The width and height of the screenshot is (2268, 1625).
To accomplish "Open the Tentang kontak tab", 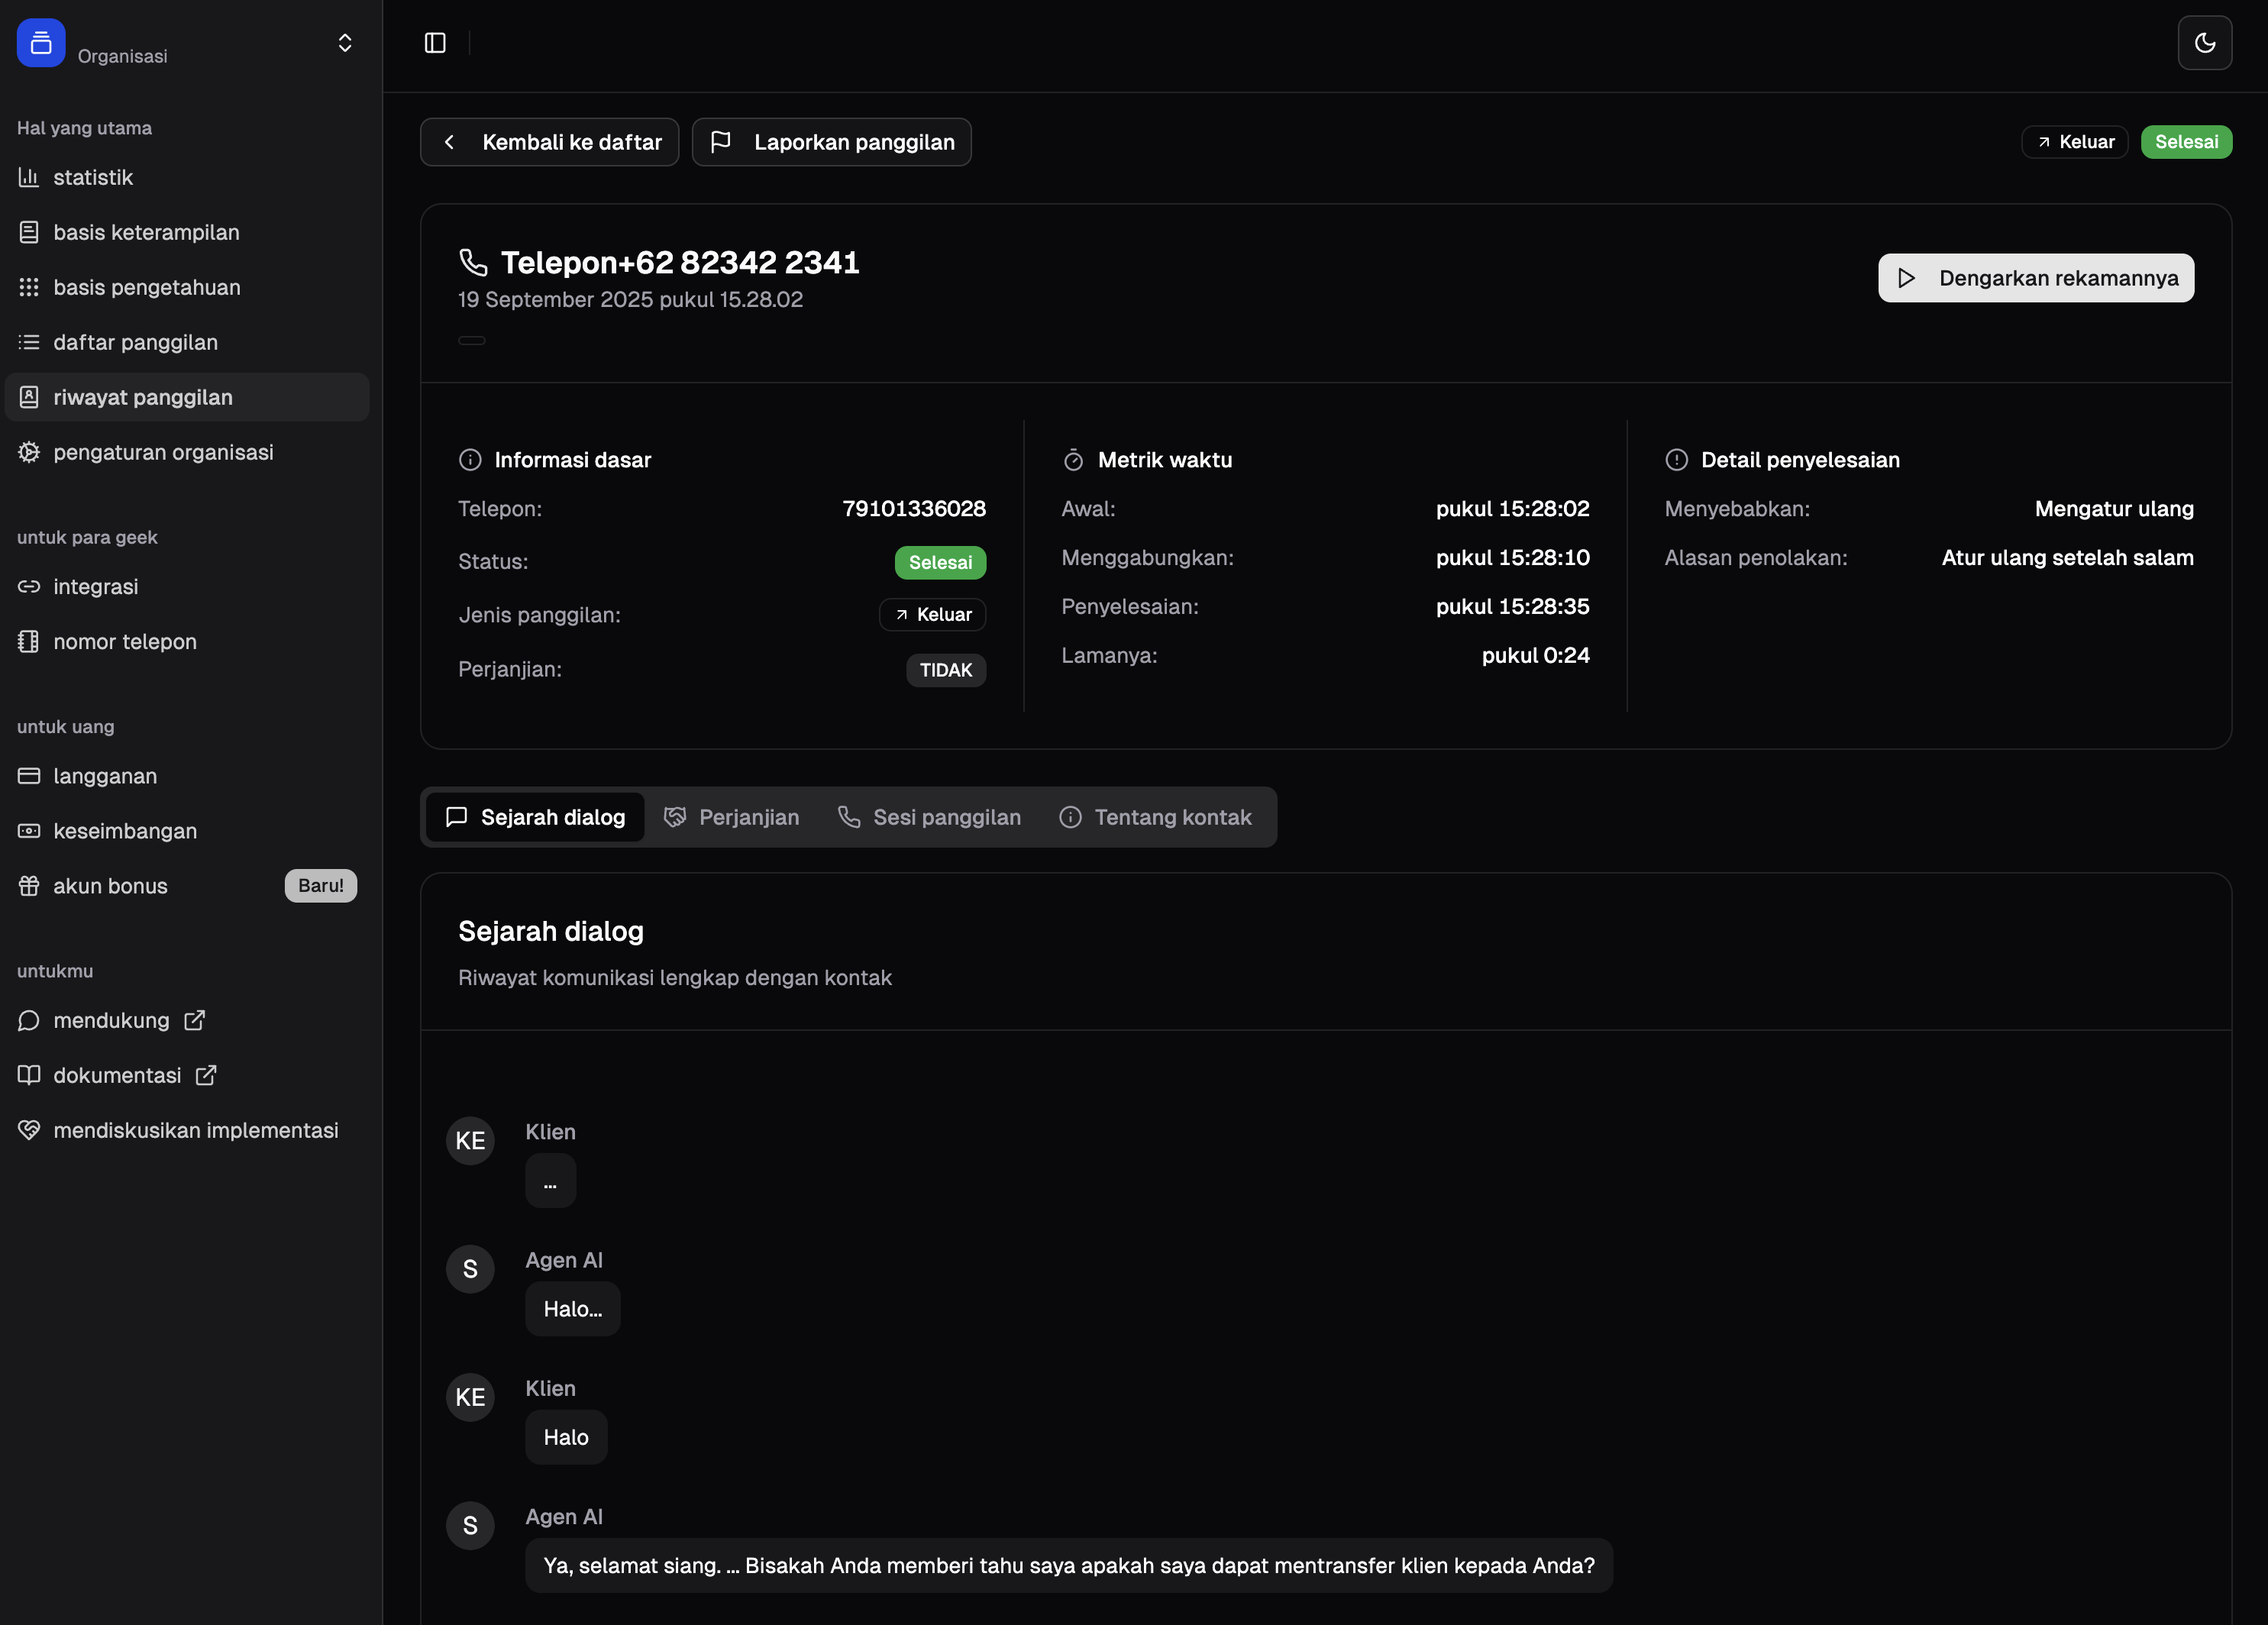I will (1155, 817).
